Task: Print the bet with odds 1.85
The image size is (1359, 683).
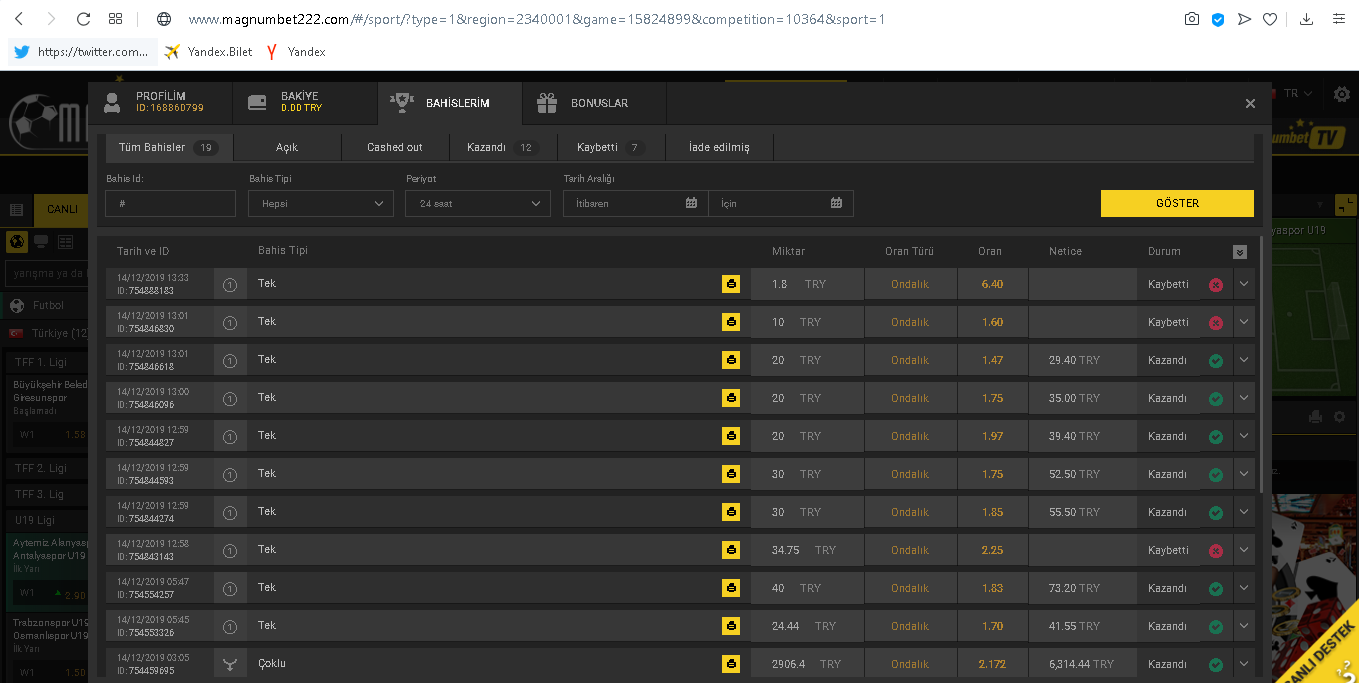Action: click(x=731, y=512)
